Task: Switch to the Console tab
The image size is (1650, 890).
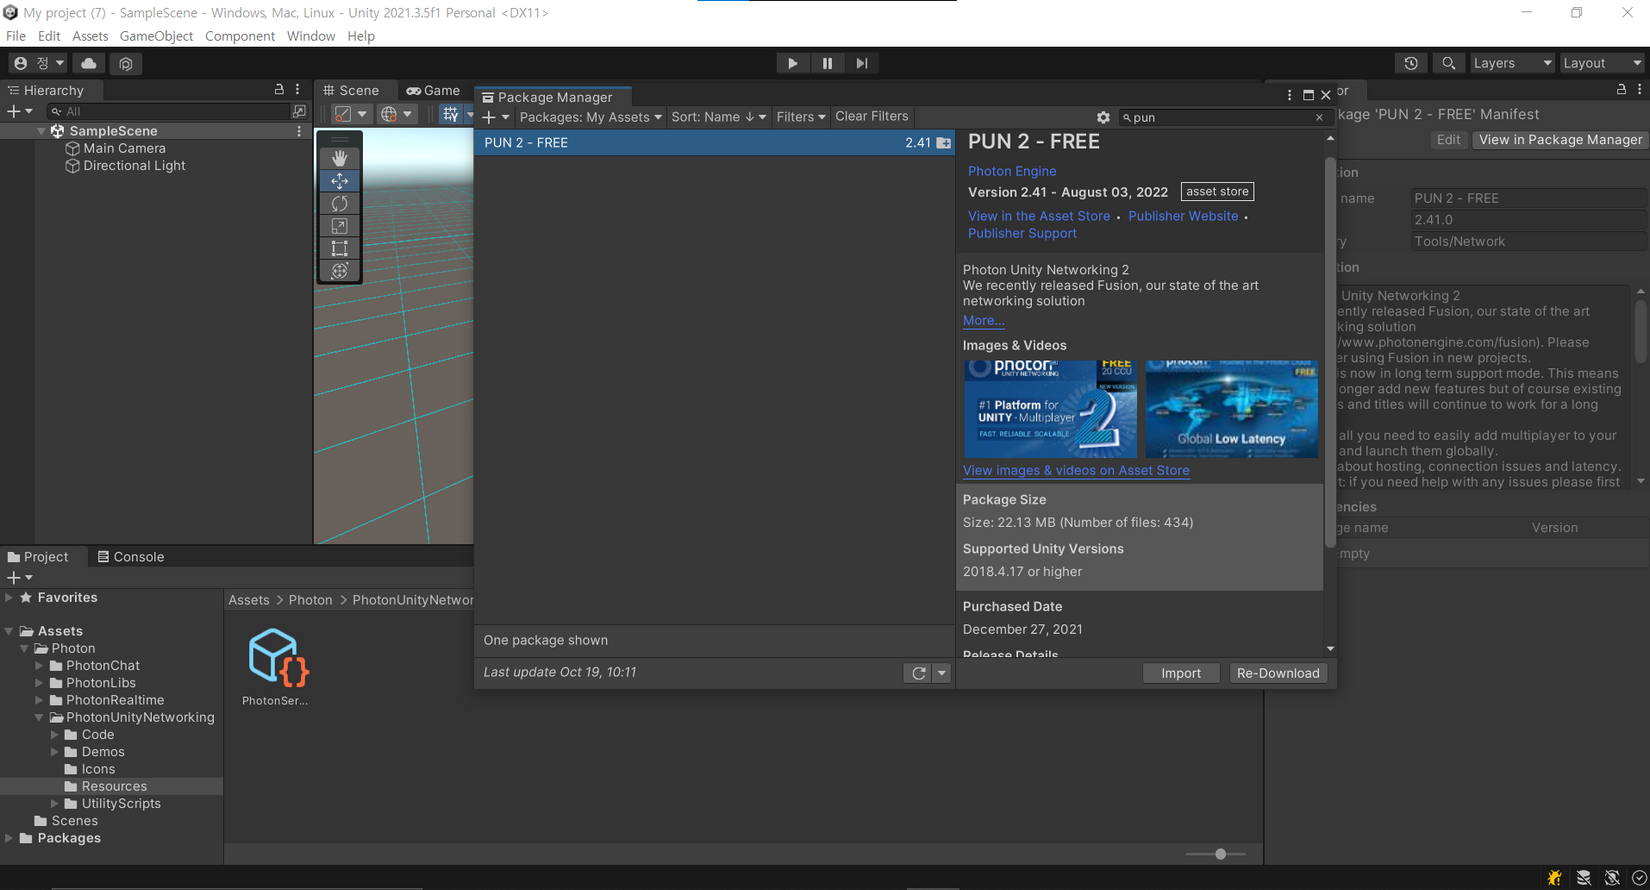Action: pyautogui.click(x=131, y=557)
